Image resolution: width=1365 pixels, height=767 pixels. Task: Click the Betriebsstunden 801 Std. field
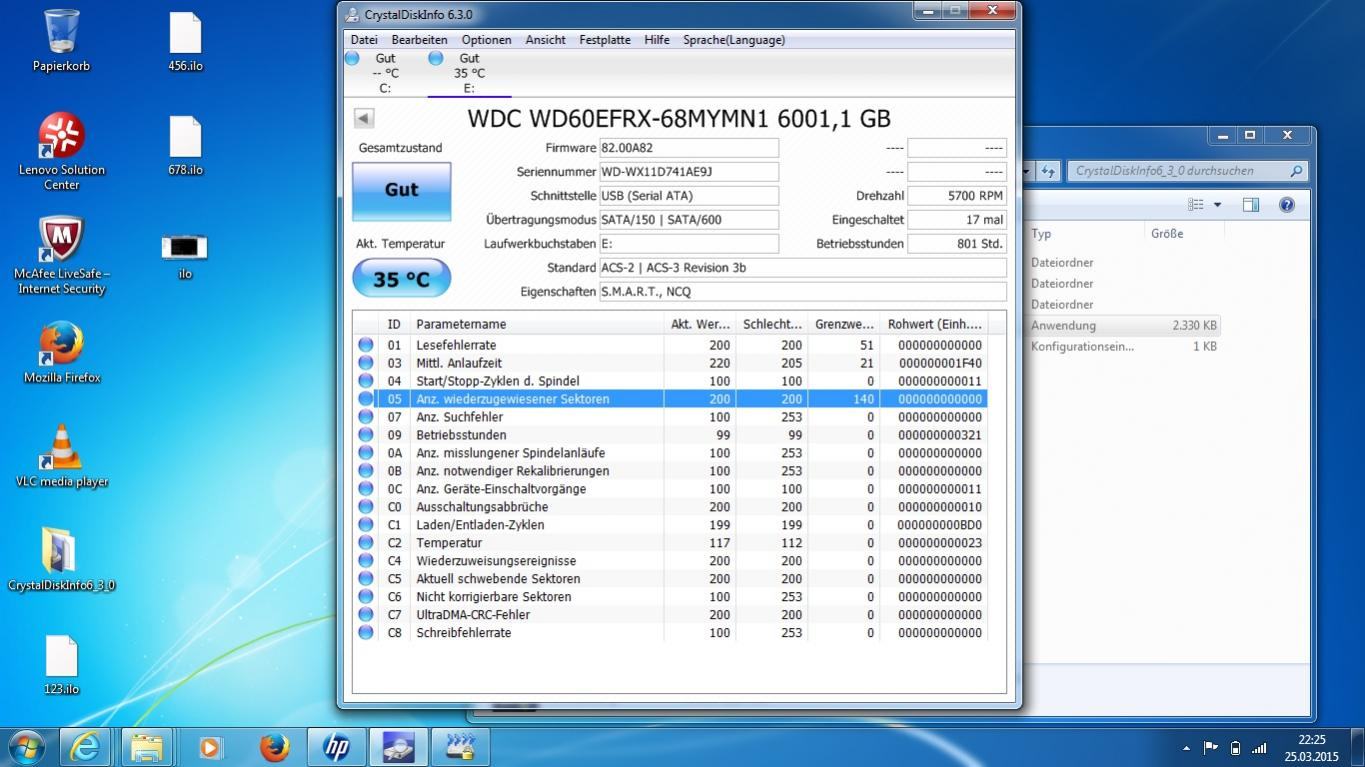click(x=957, y=244)
